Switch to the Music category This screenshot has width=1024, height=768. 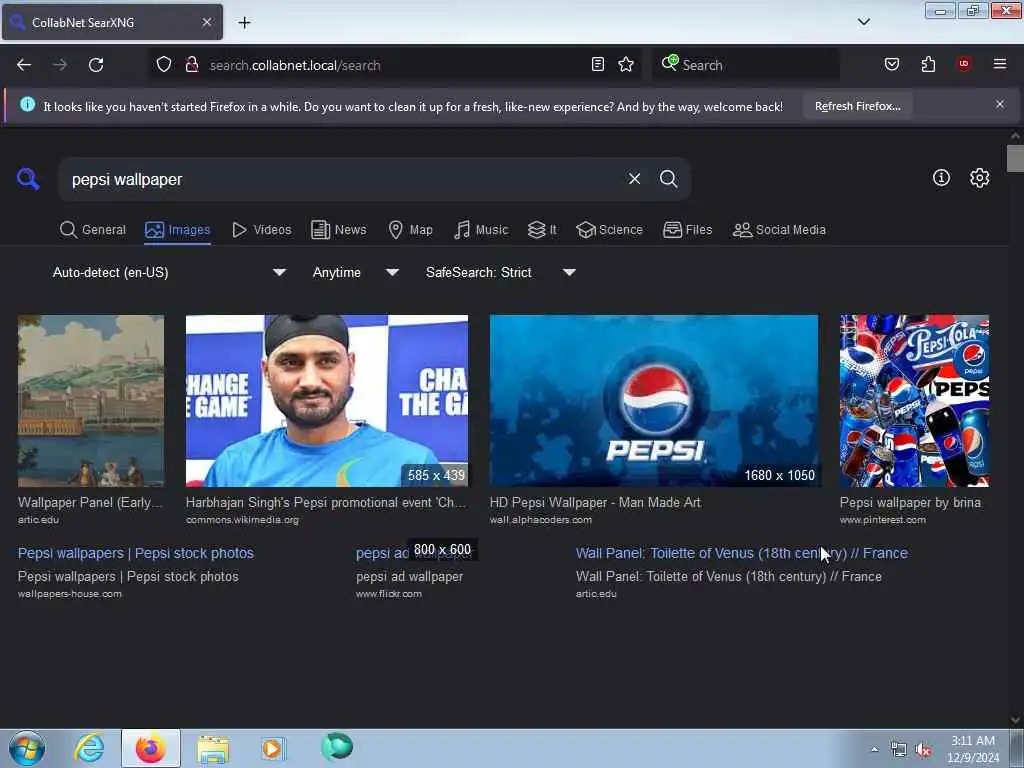[481, 230]
